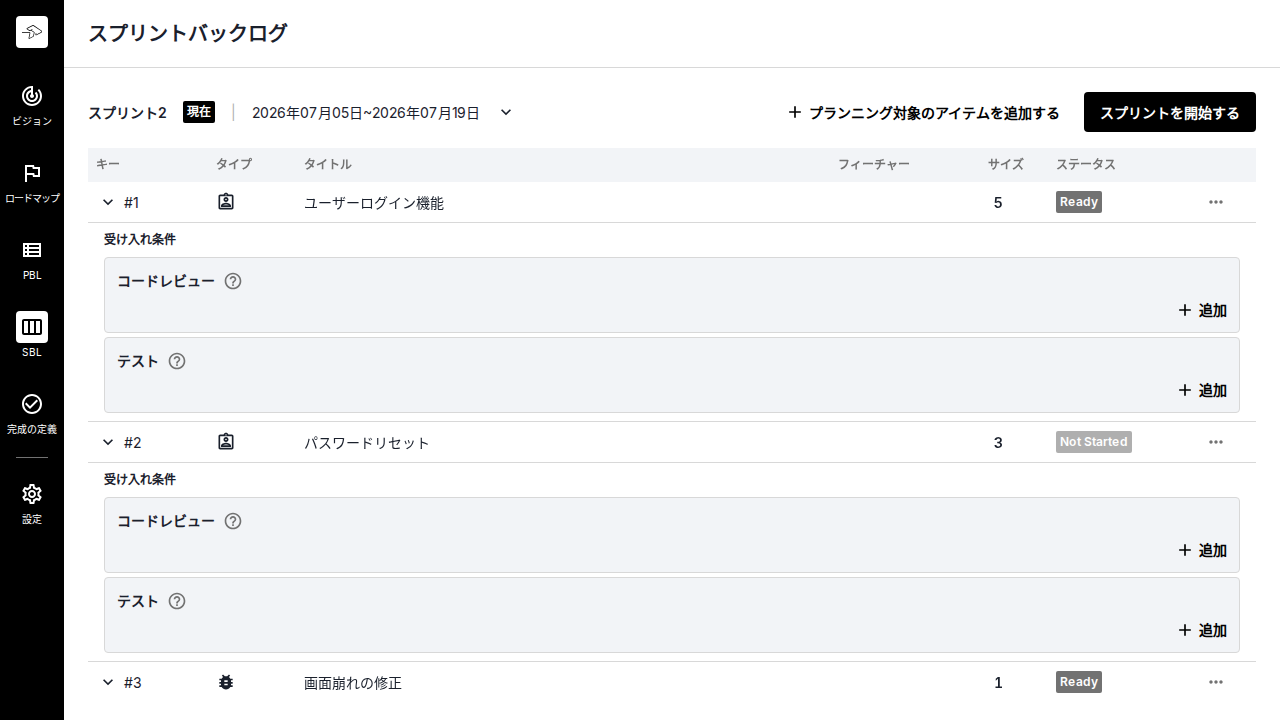Click the 受け入れ条件 label under #1
This screenshot has width=1280, height=720.
pyautogui.click(x=140, y=240)
